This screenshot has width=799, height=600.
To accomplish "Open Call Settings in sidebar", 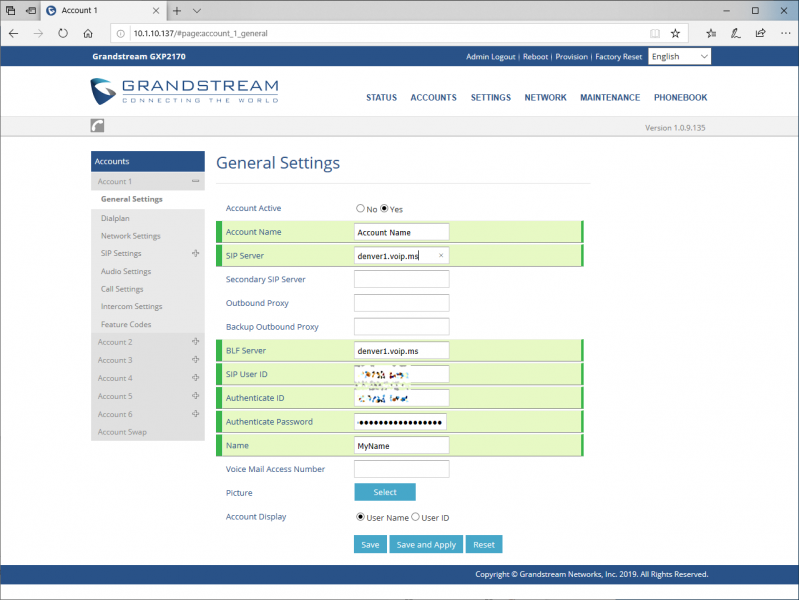I will 122,289.
